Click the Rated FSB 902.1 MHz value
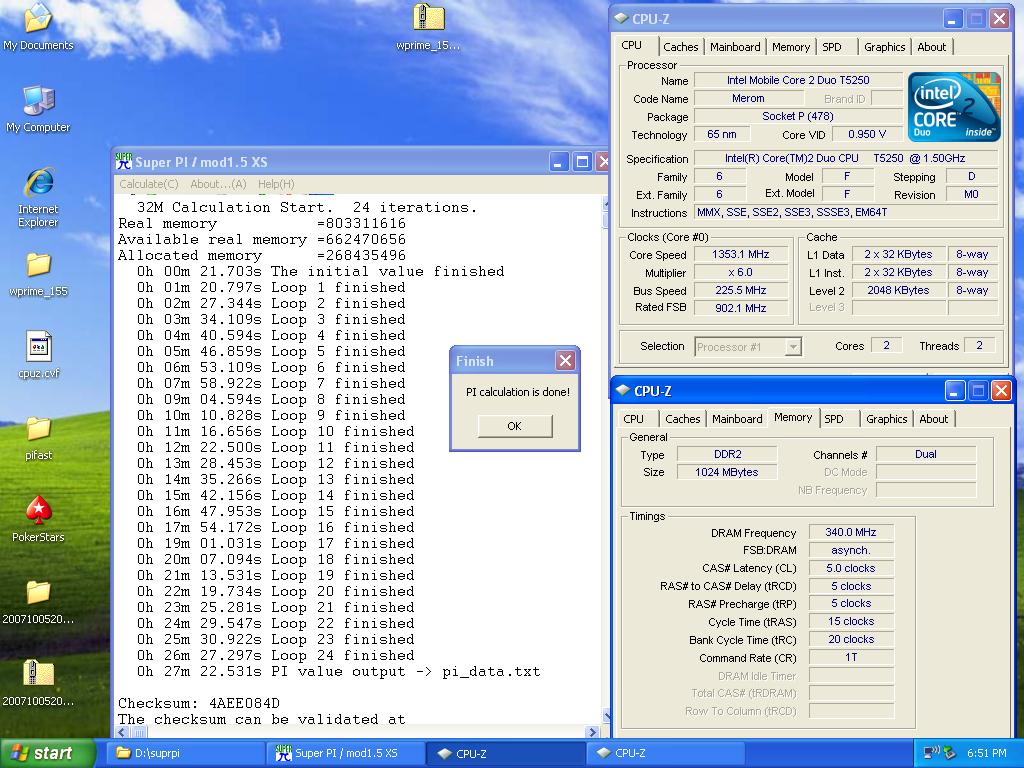1024x768 pixels. [741, 308]
